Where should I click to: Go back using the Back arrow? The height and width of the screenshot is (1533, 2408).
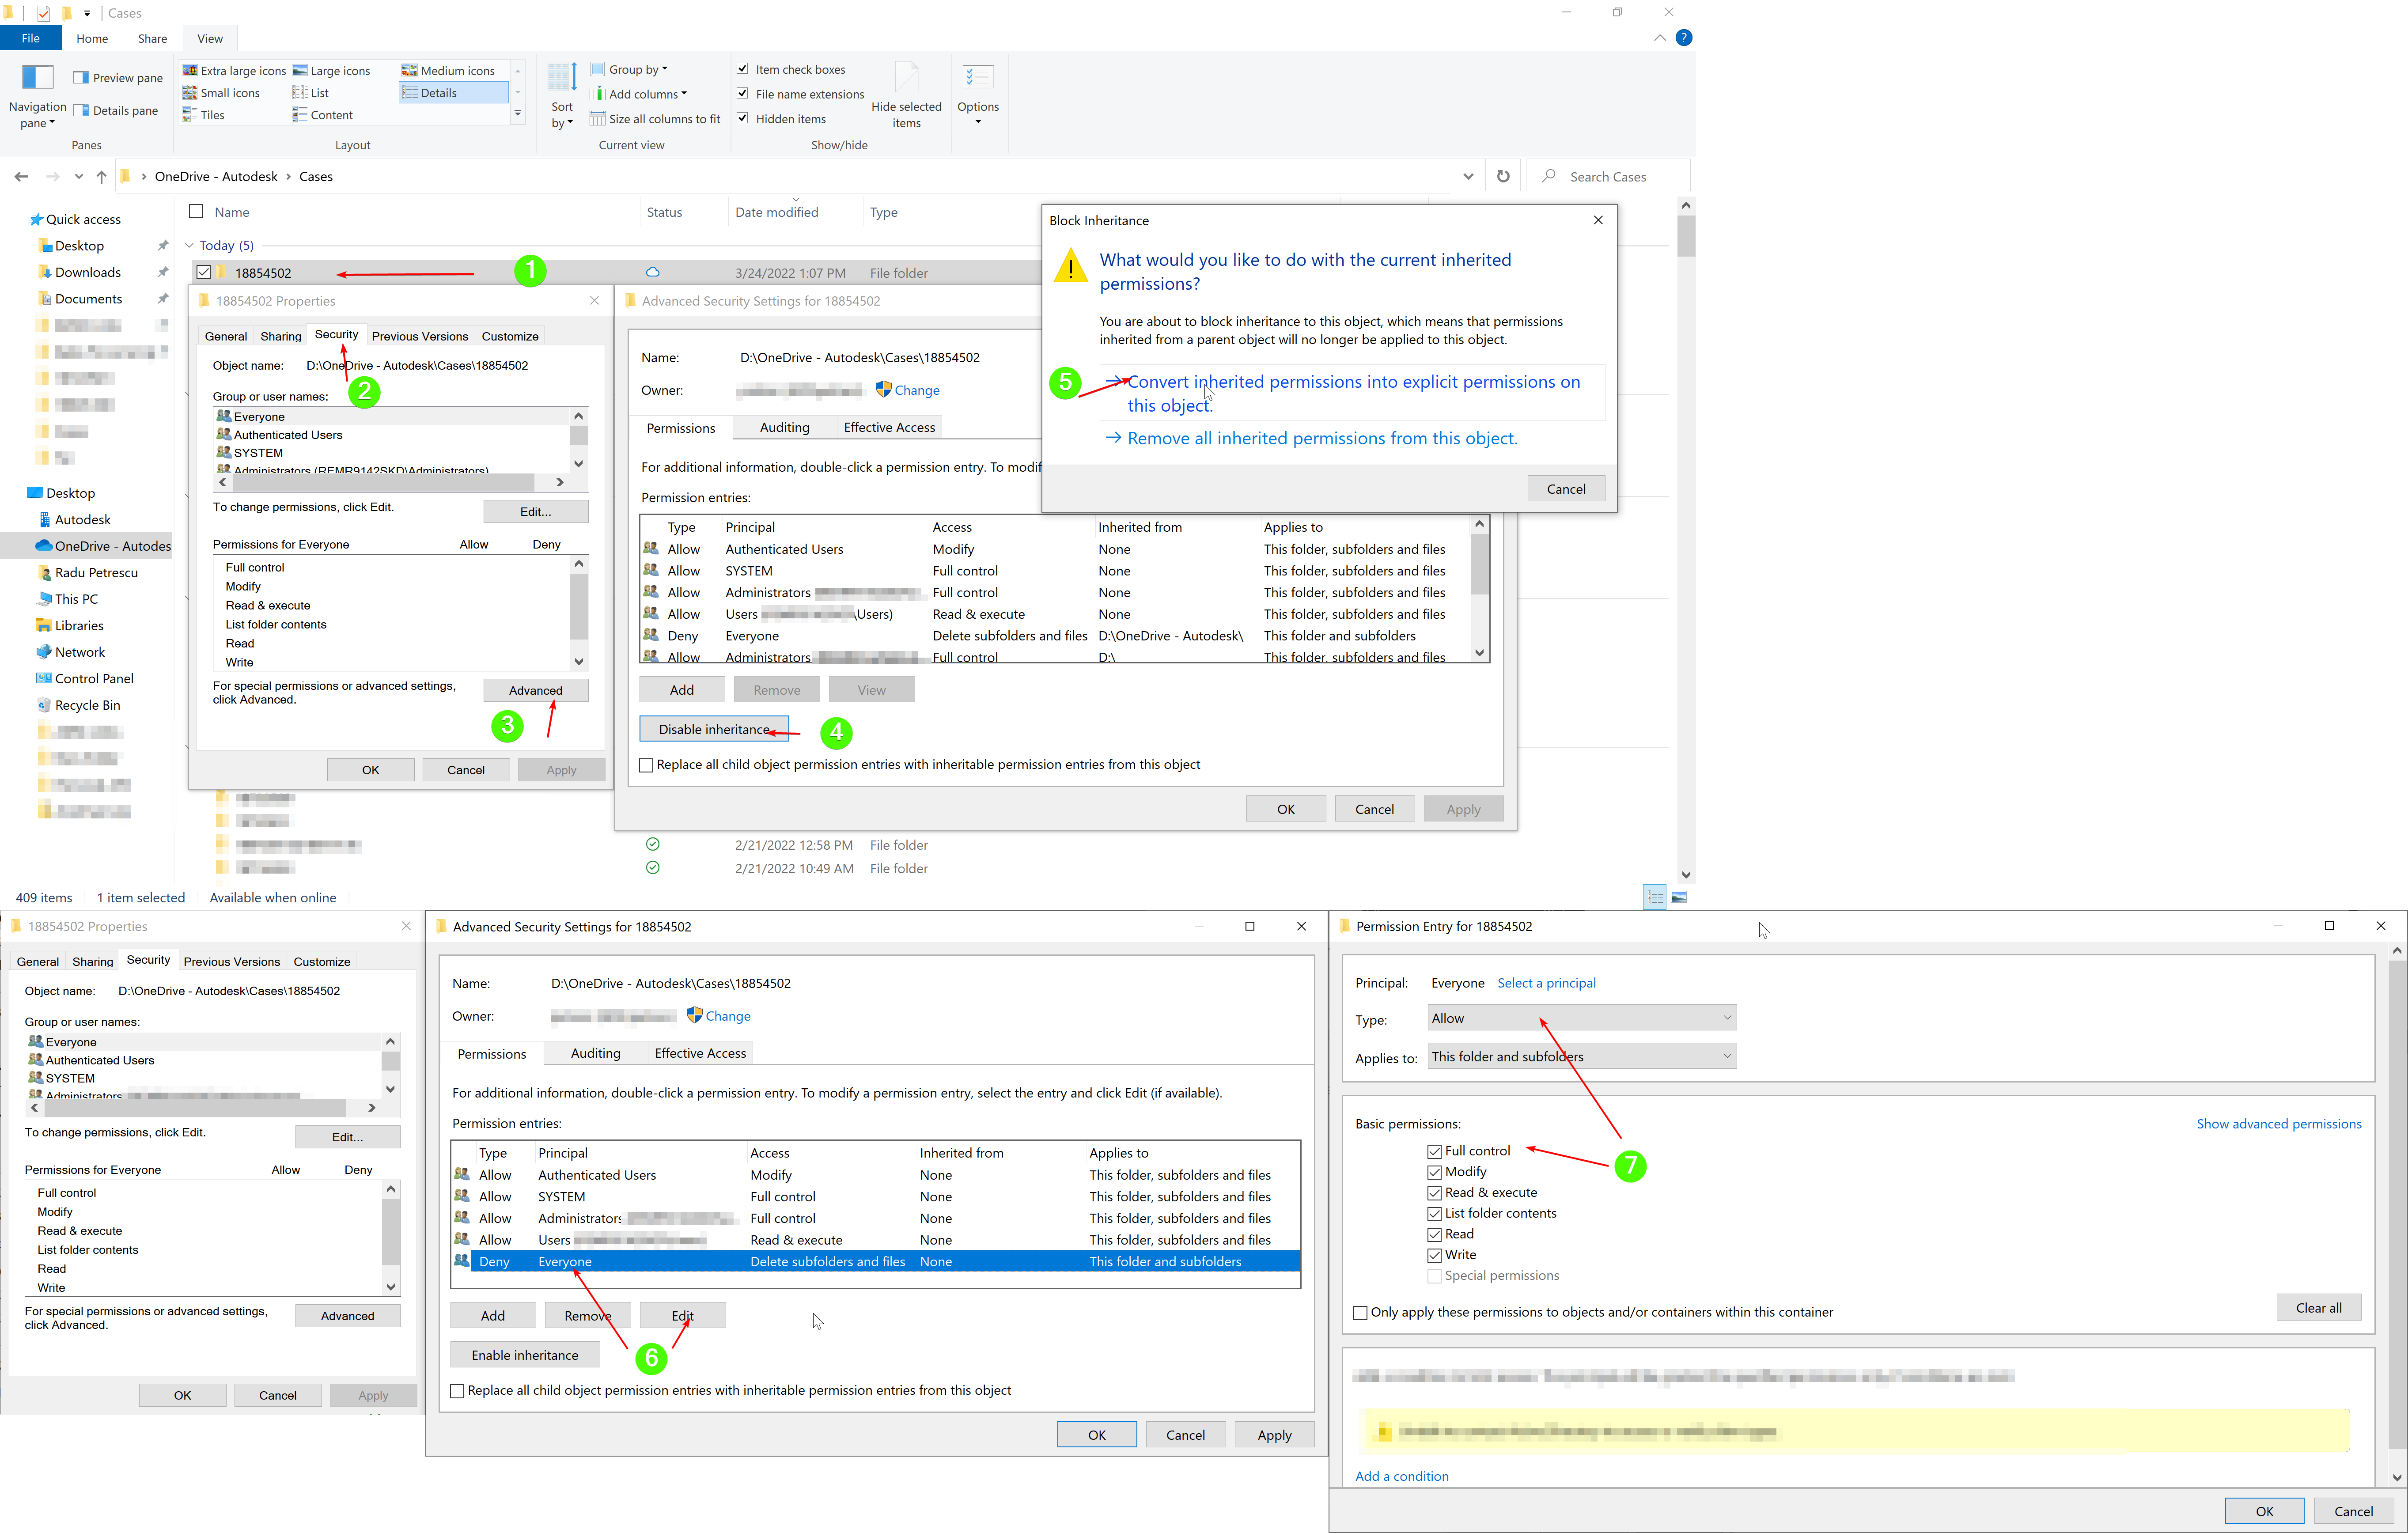coord(21,177)
